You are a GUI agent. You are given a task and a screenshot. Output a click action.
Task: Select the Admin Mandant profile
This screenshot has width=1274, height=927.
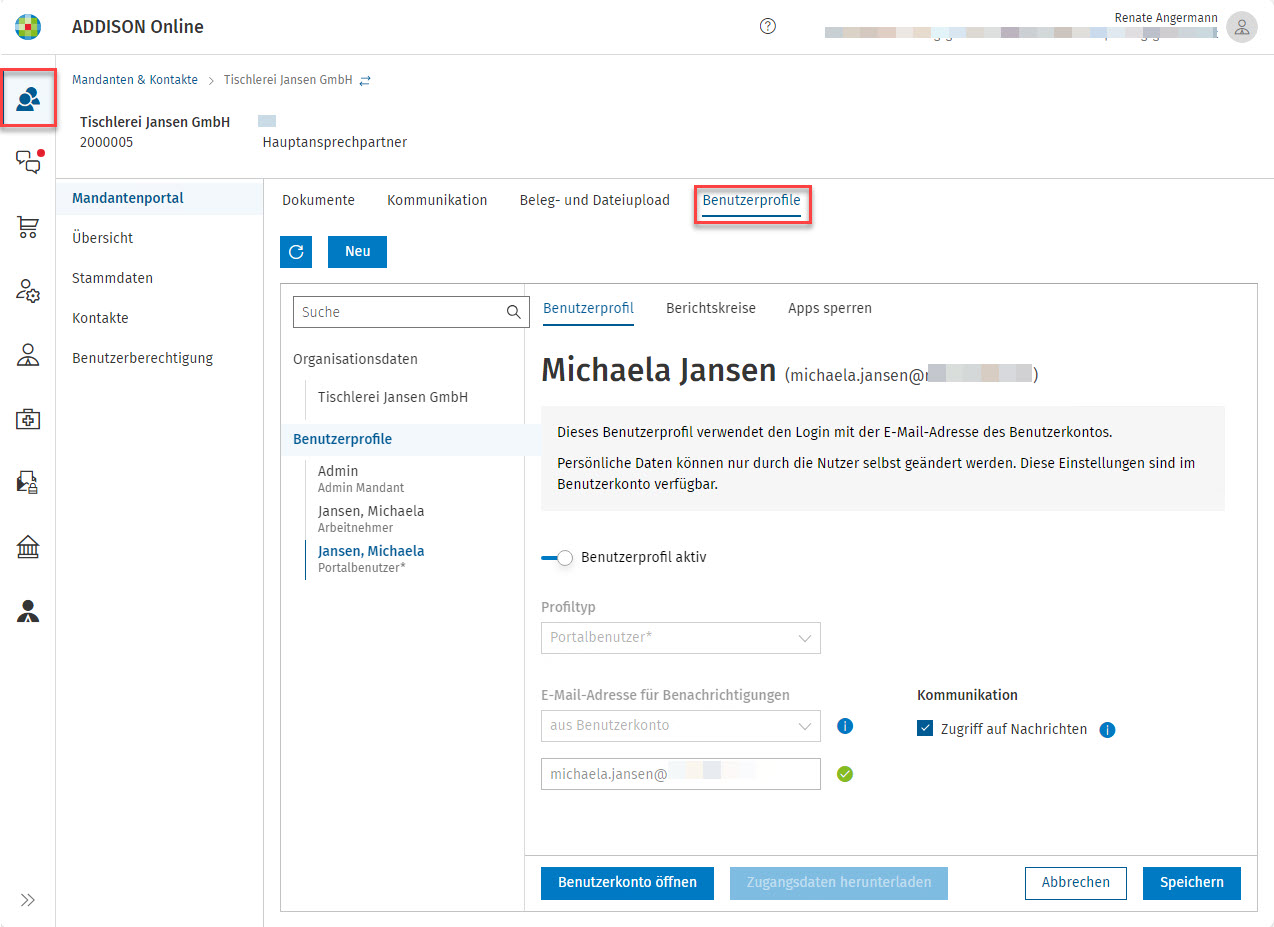click(361, 479)
